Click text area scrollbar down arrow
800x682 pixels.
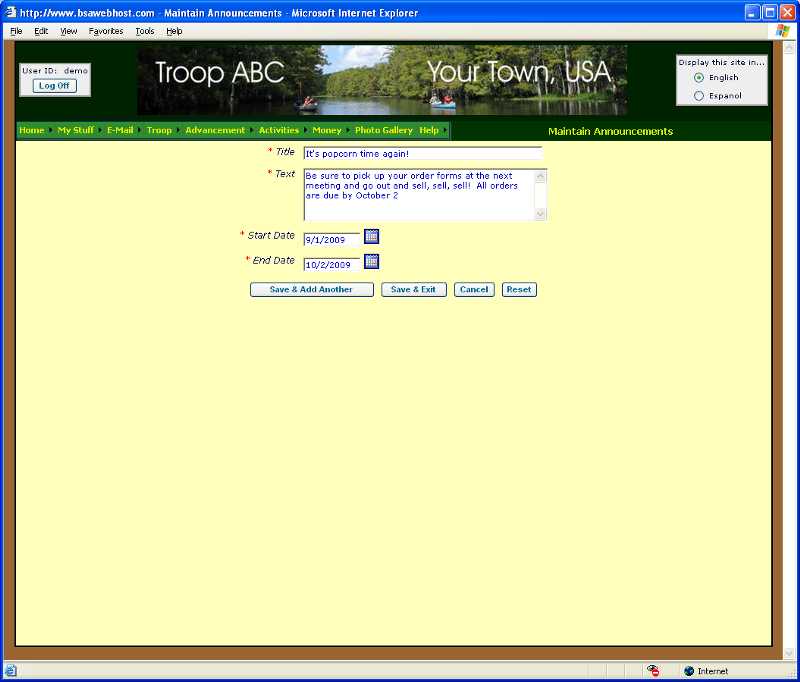pyautogui.click(x=540, y=214)
